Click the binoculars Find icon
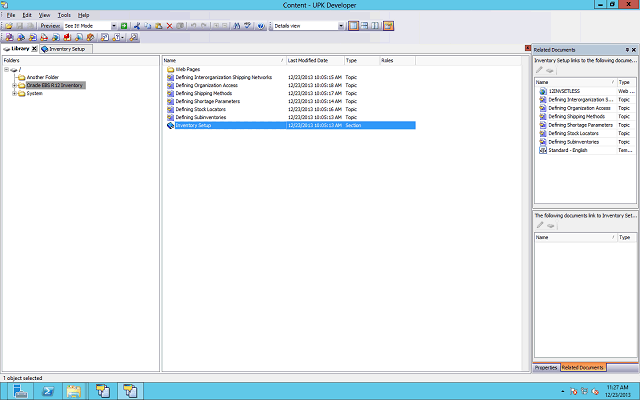Viewport: 640px width, 400px height. point(236,25)
